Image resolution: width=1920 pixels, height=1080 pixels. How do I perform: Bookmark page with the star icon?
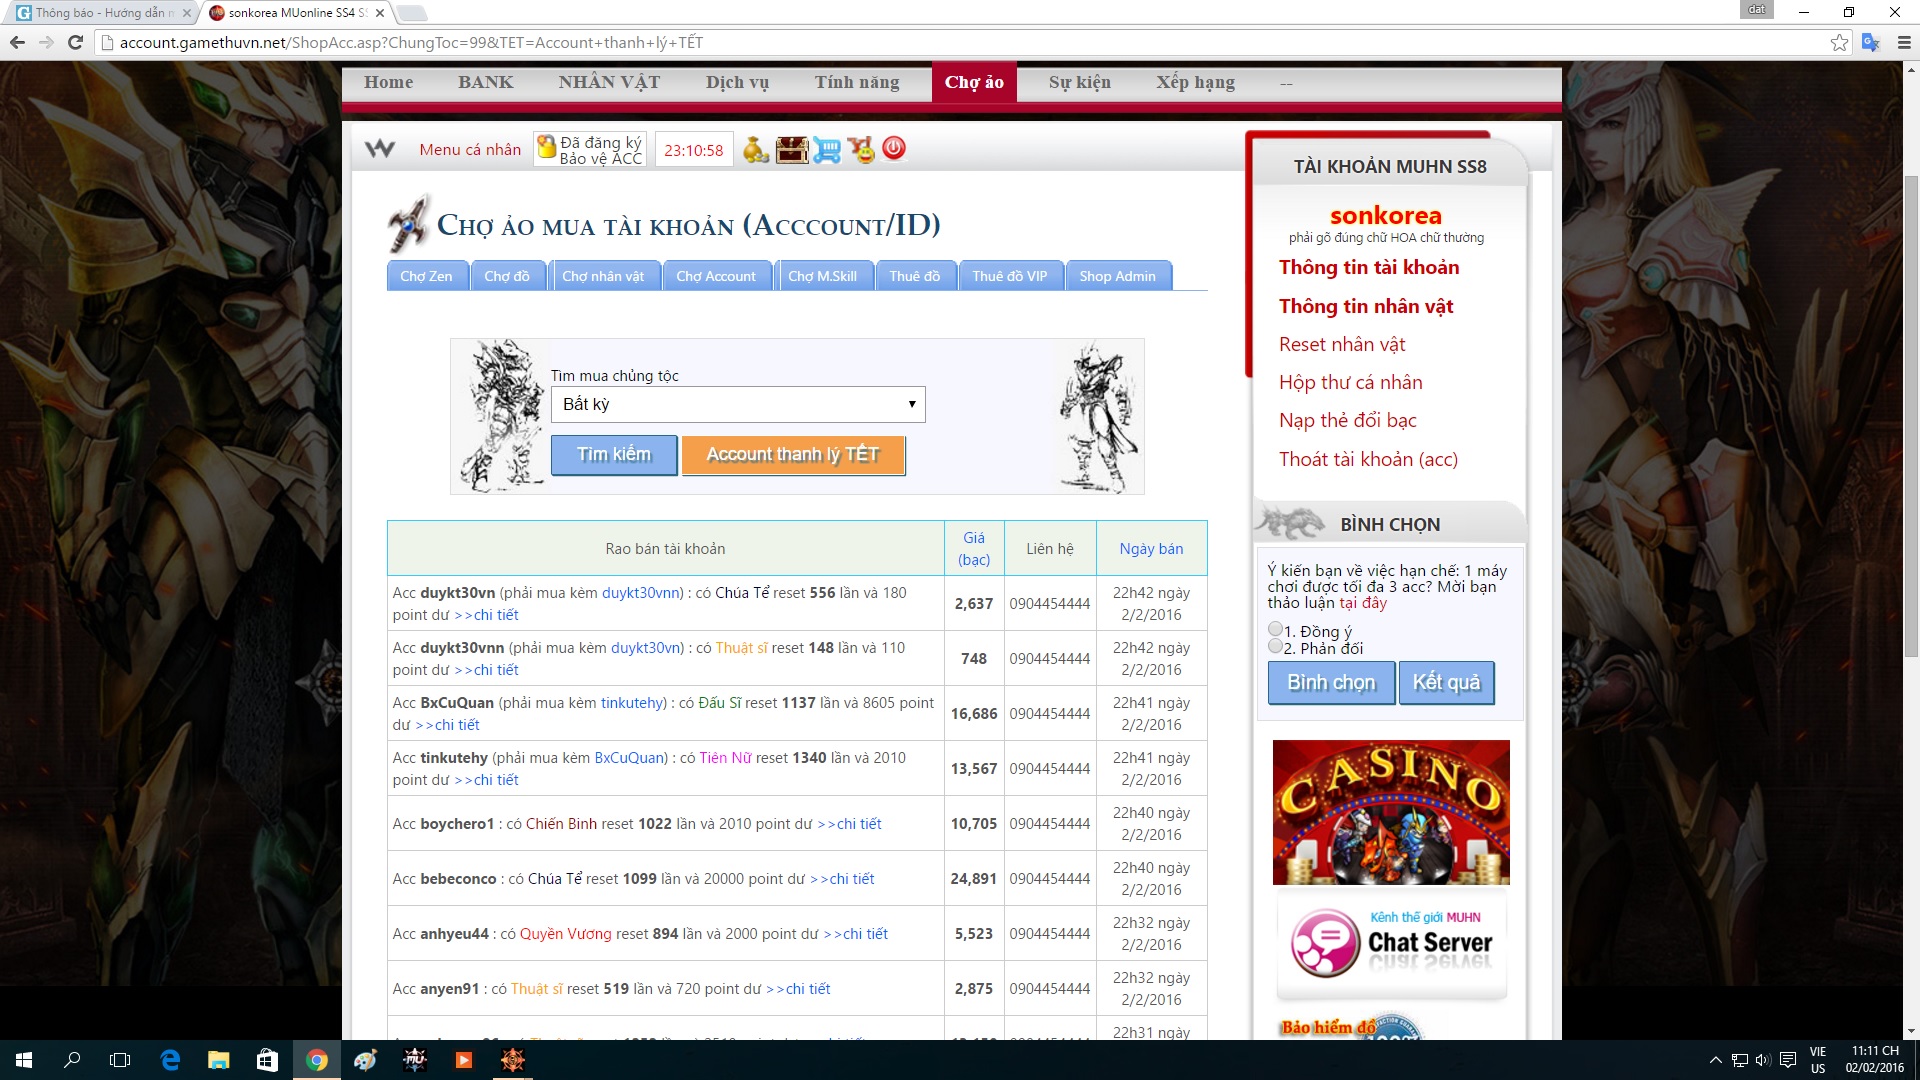point(1839,42)
